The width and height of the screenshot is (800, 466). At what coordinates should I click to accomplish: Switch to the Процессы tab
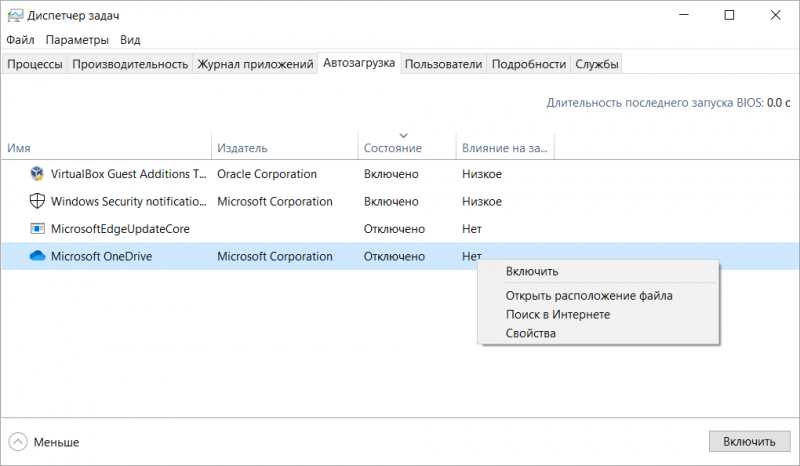click(x=35, y=64)
